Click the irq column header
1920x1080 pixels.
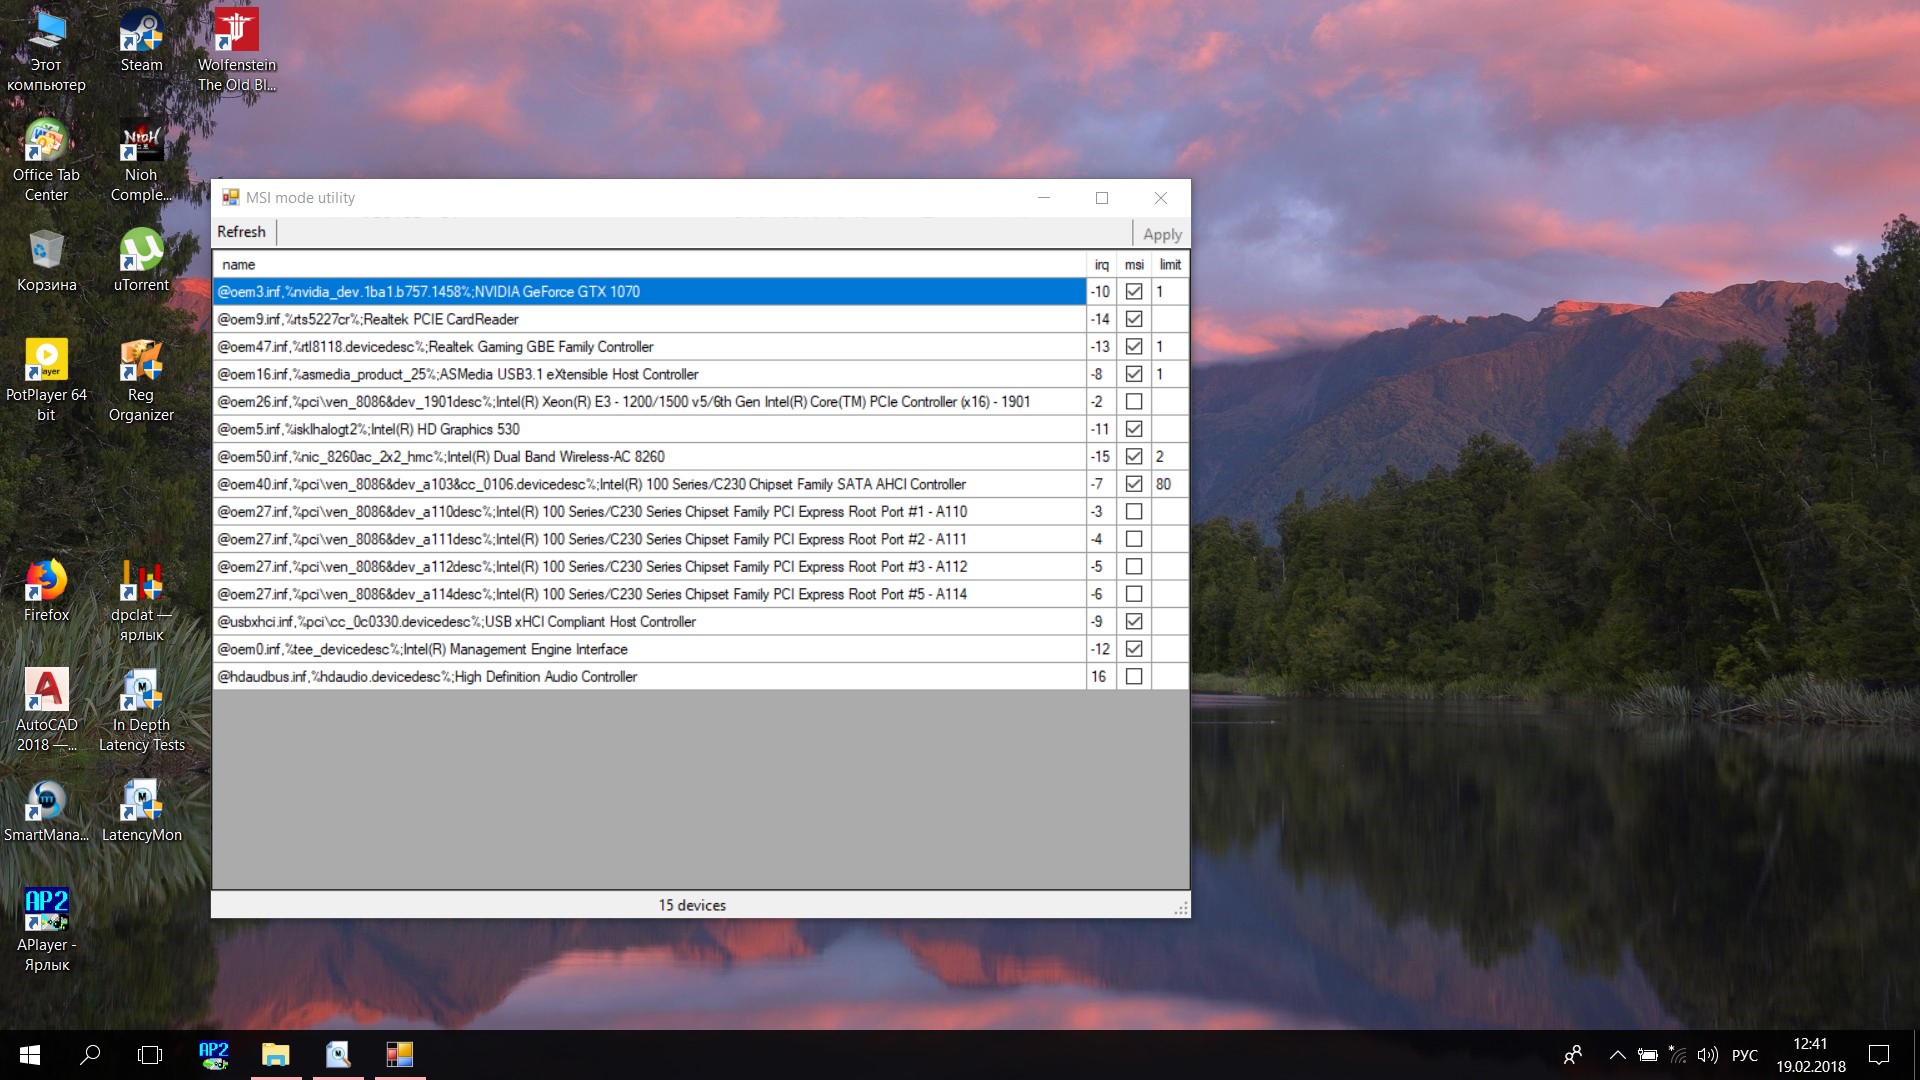coord(1101,265)
